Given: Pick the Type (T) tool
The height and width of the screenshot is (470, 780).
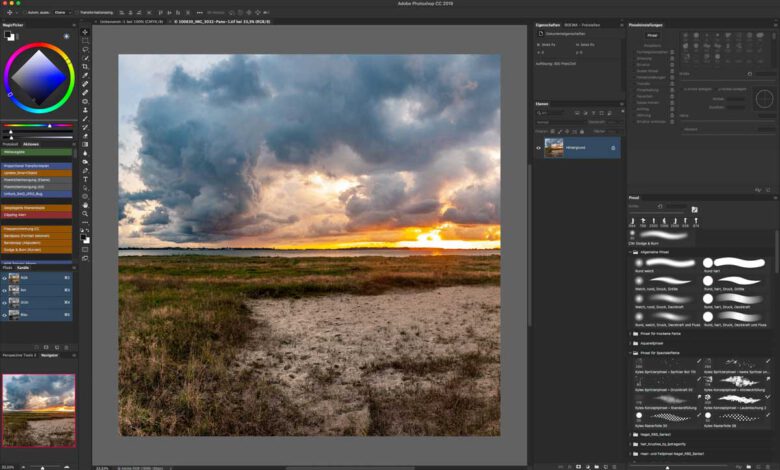Looking at the screenshot, I should [x=85, y=179].
